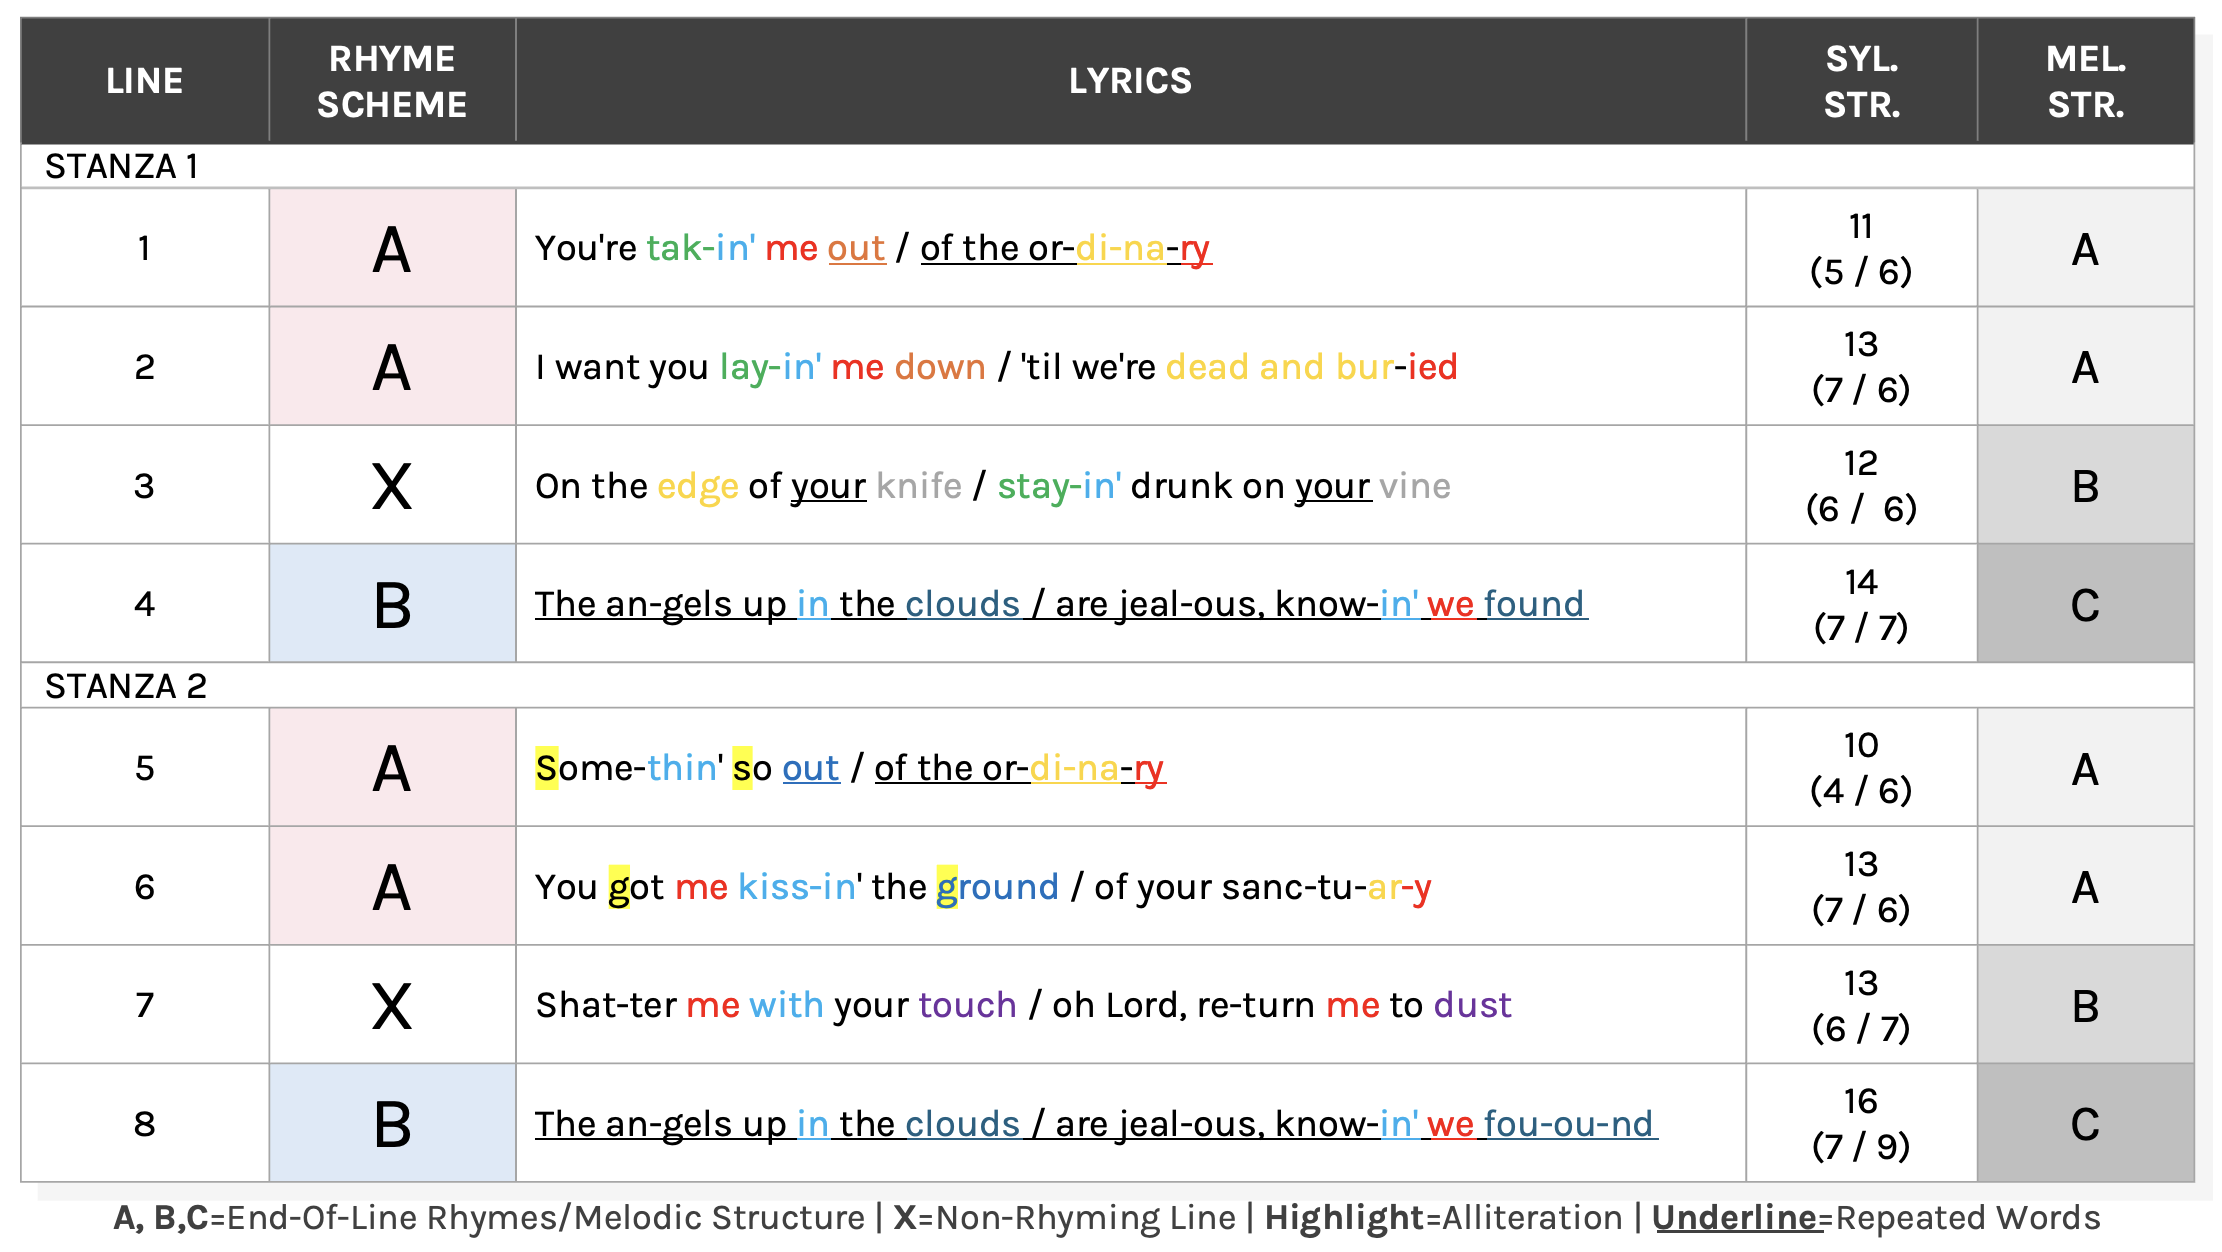Click the SYL. STR. header cell
This screenshot has width=2222, height=1252.
[1861, 80]
